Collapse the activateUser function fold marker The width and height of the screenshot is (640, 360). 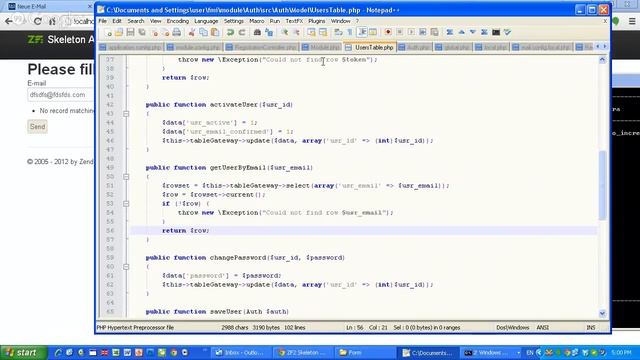[x=126, y=114]
